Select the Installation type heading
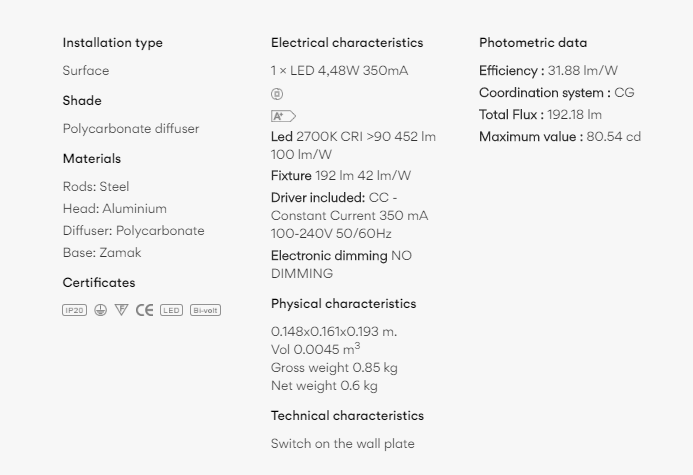693x475 pixels. tap(113, 43)
